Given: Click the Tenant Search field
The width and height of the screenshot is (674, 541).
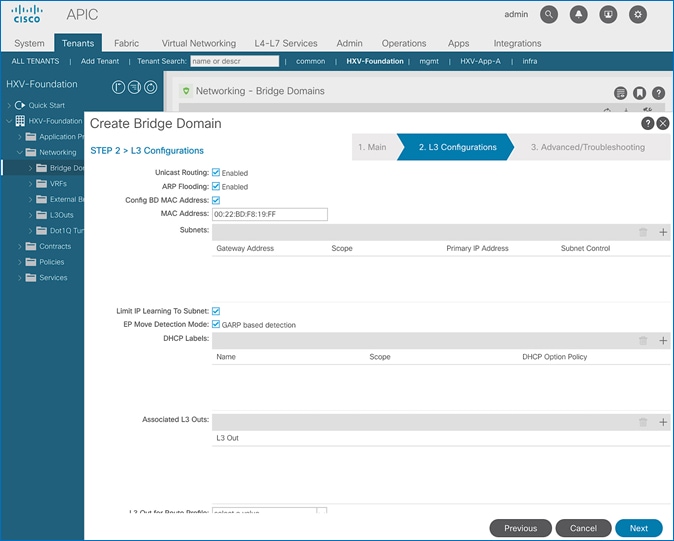Looking at the screenshot, I should click(235, 61).
